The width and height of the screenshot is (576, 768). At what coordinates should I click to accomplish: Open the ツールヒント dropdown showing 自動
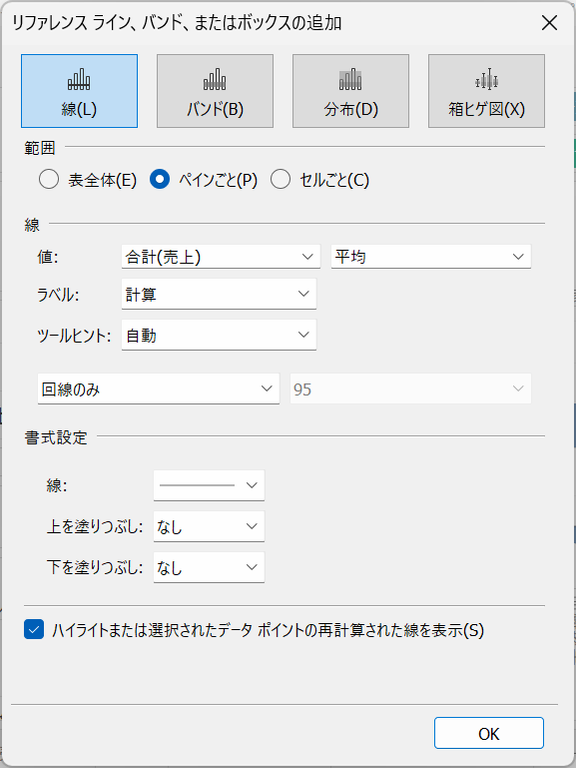[x=219, y=335]
